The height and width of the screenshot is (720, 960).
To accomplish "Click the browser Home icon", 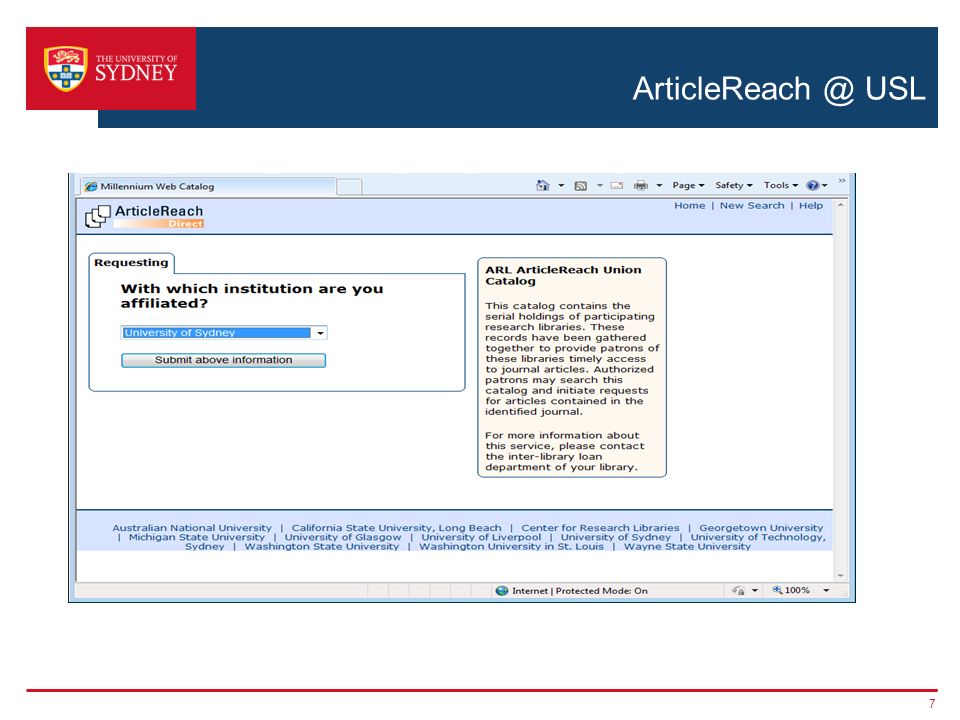I will [x=542, y=186].
